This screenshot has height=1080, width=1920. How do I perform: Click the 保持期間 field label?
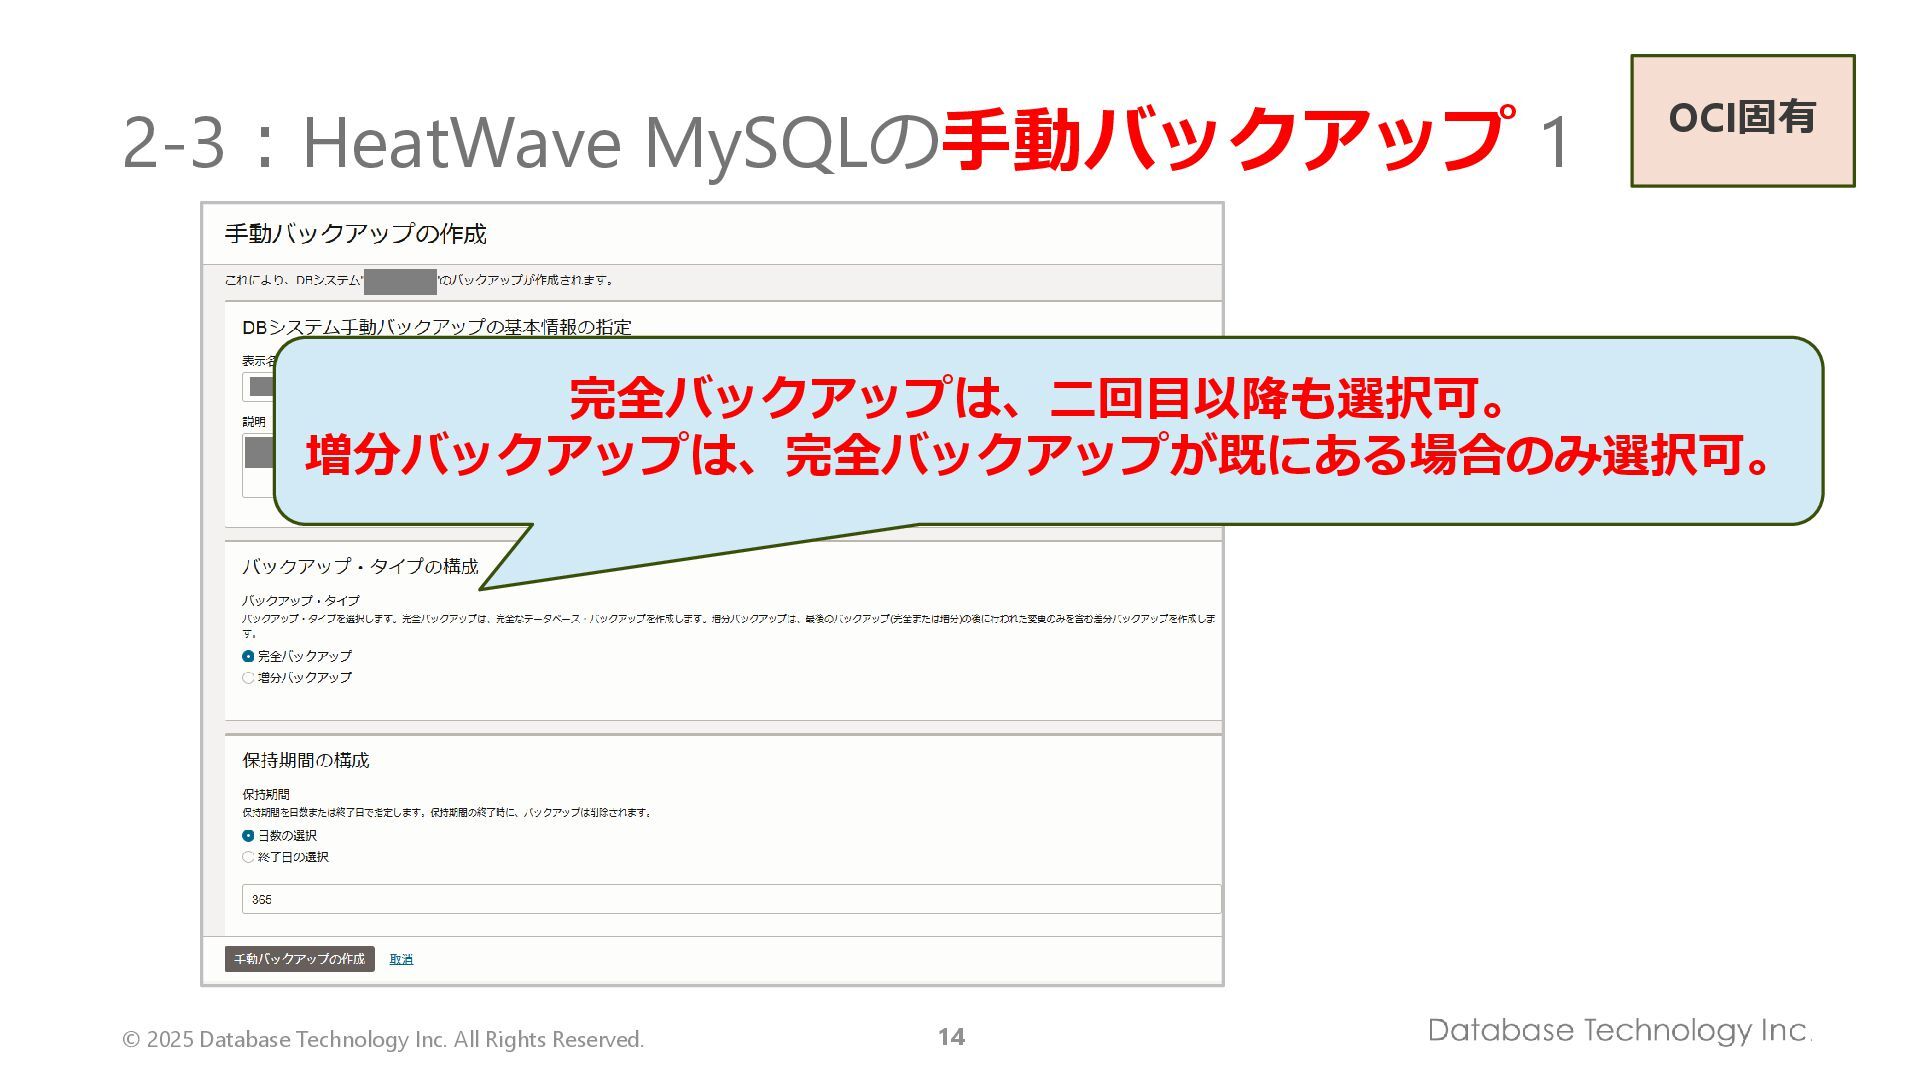[x=266, y=794]
